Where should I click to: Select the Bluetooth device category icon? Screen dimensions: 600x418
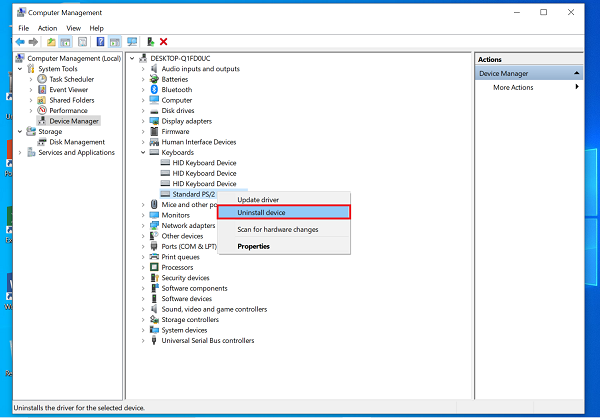click(x=155, y=90)
